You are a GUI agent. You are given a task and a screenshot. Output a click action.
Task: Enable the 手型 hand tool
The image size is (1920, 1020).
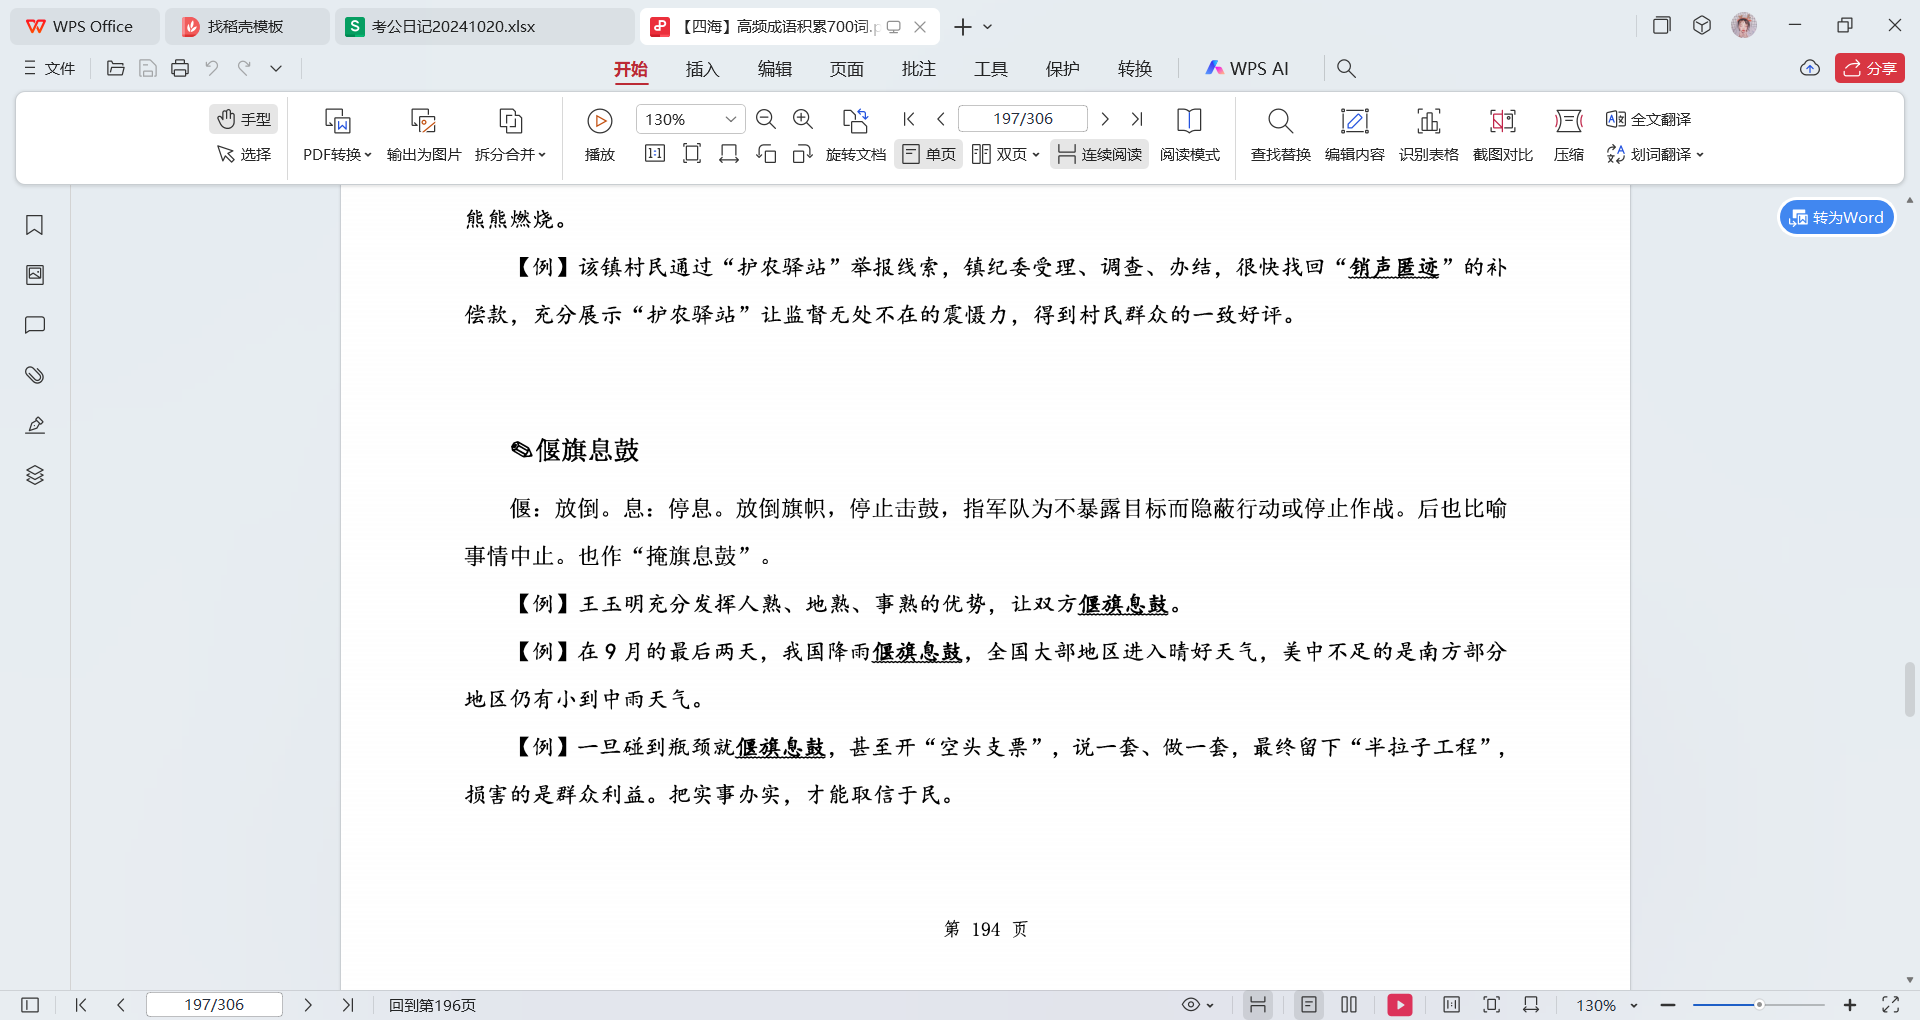coord(244,119)
